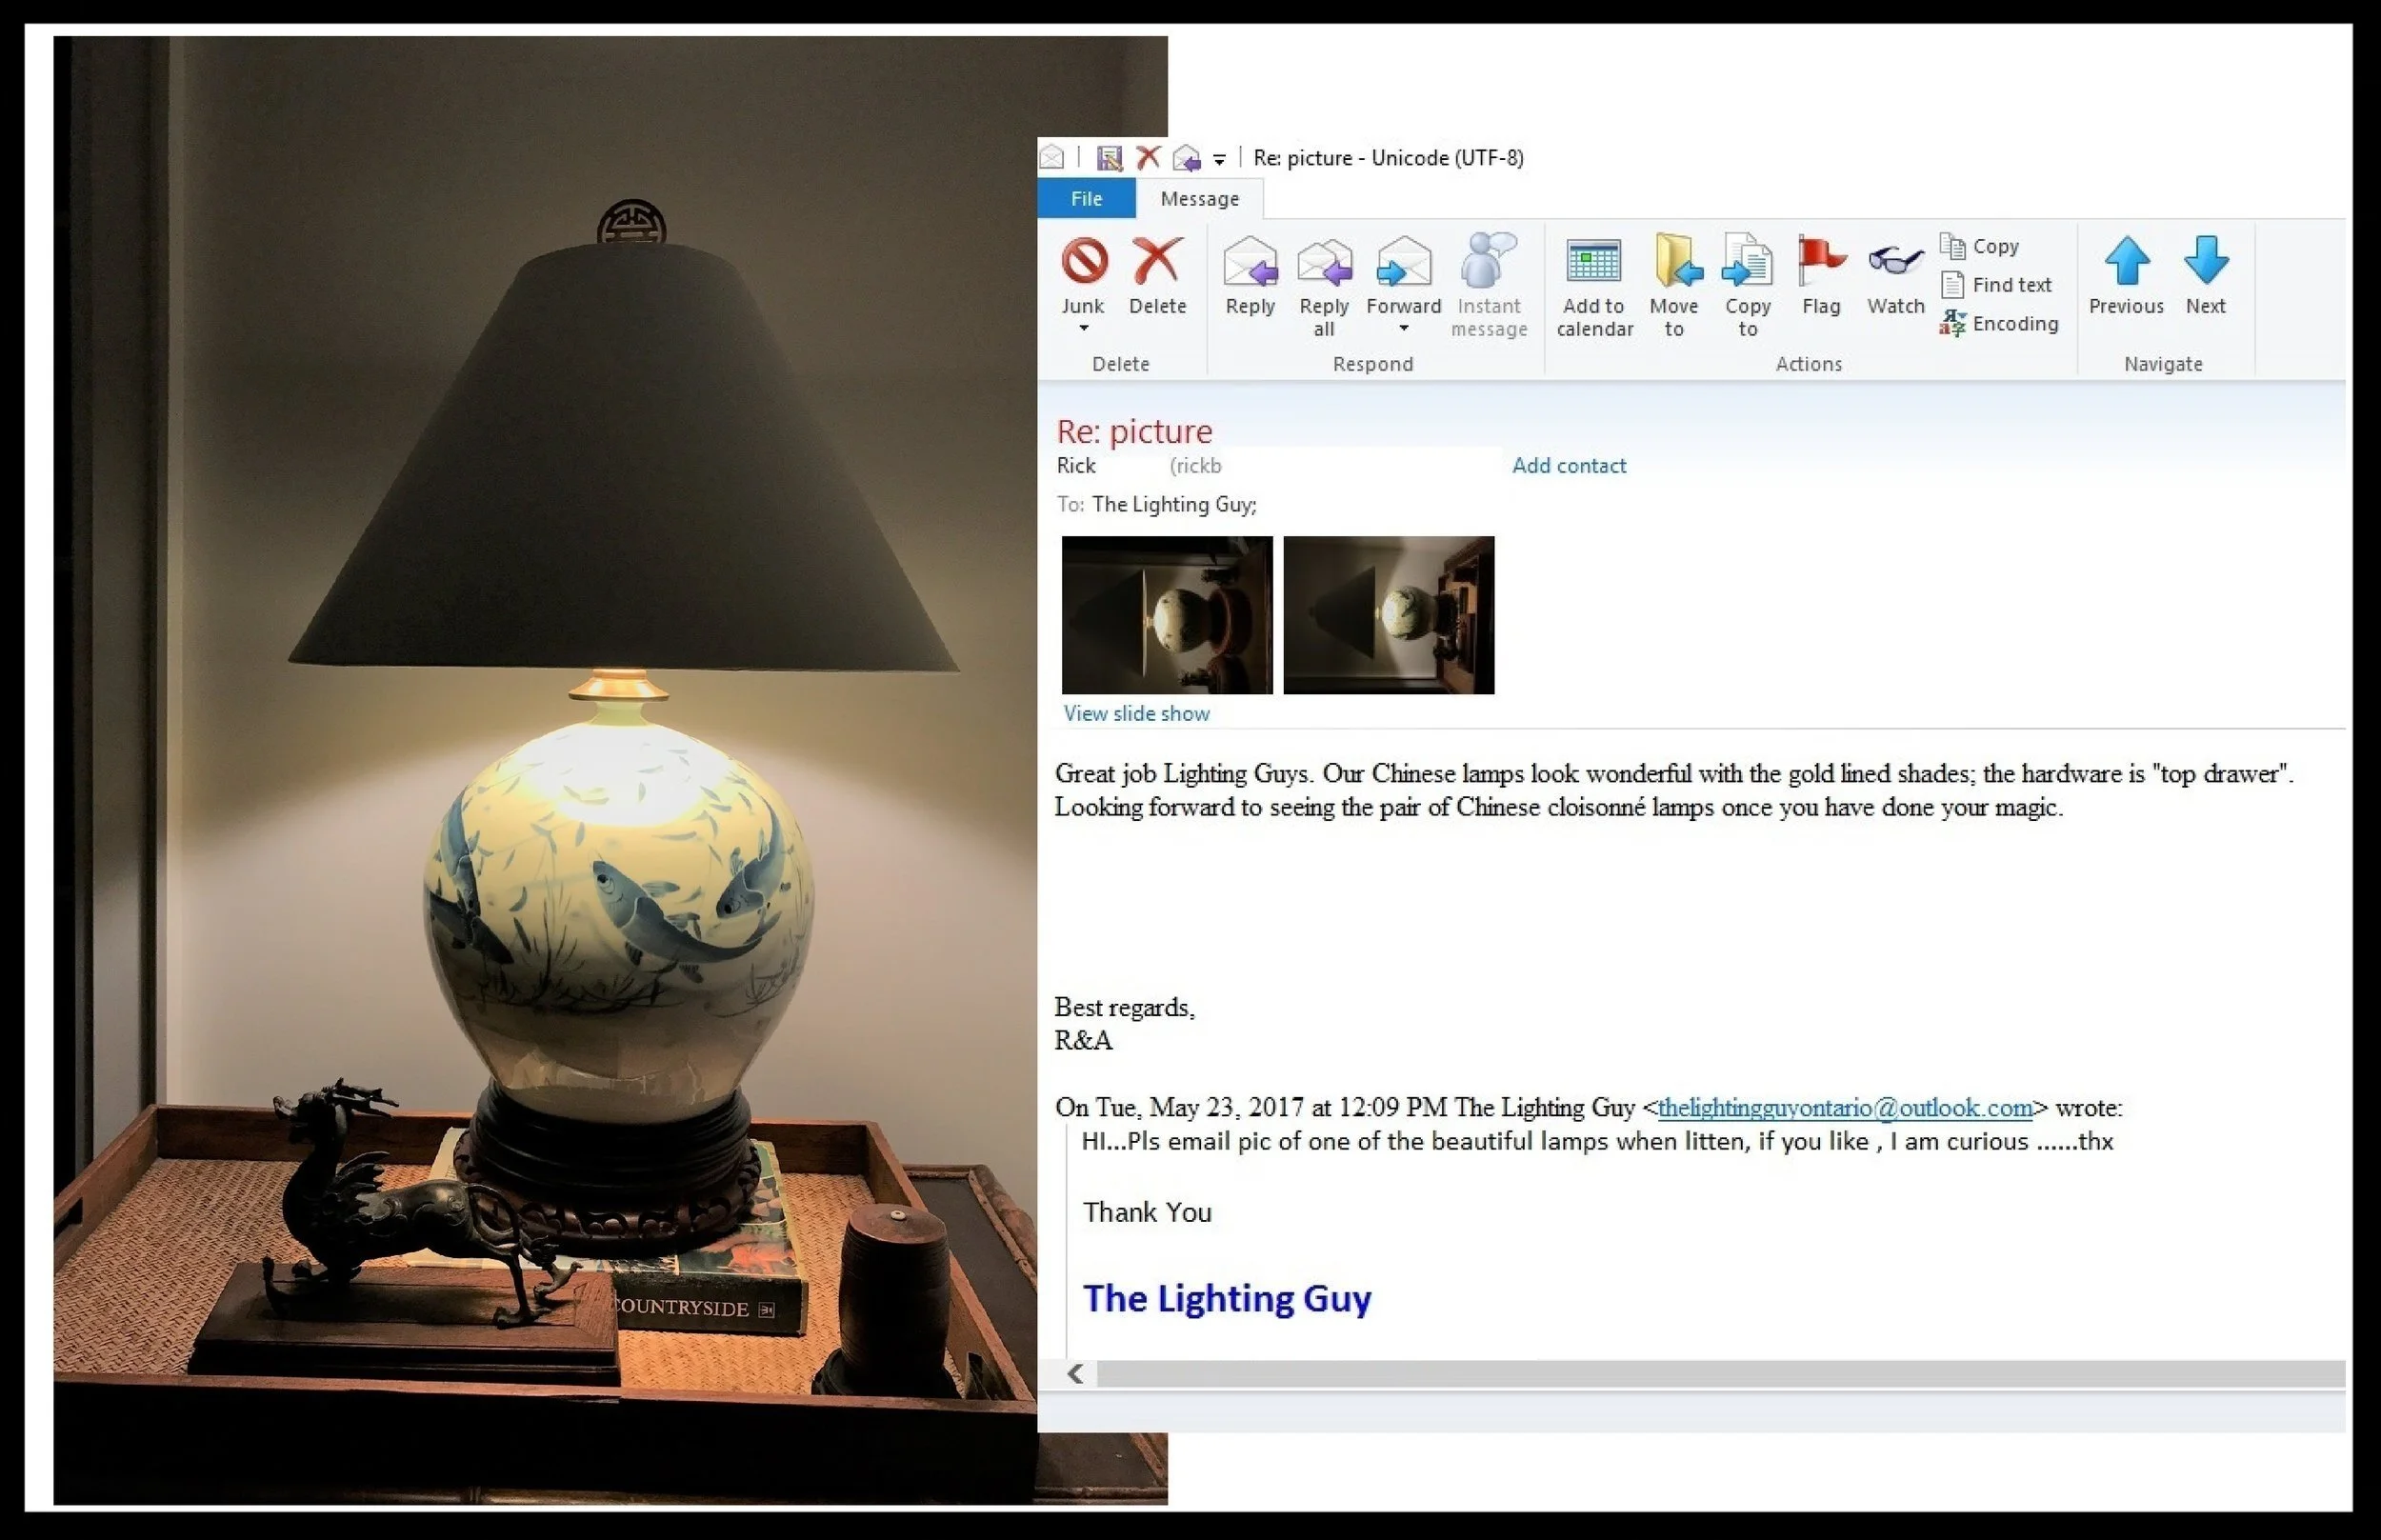Viewport: 2381px width, 1540px height.
Task: Click the Forward envelope icon
Action: [1403, 262]
